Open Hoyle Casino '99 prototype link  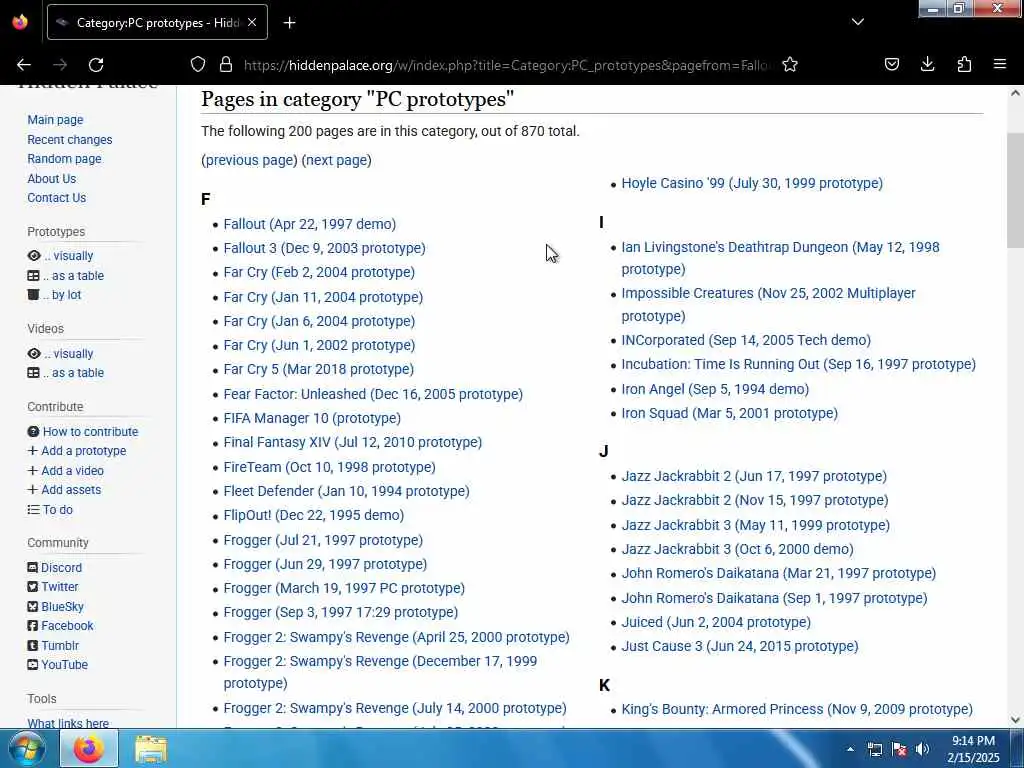pyautogui.click(x=752, y=183)
